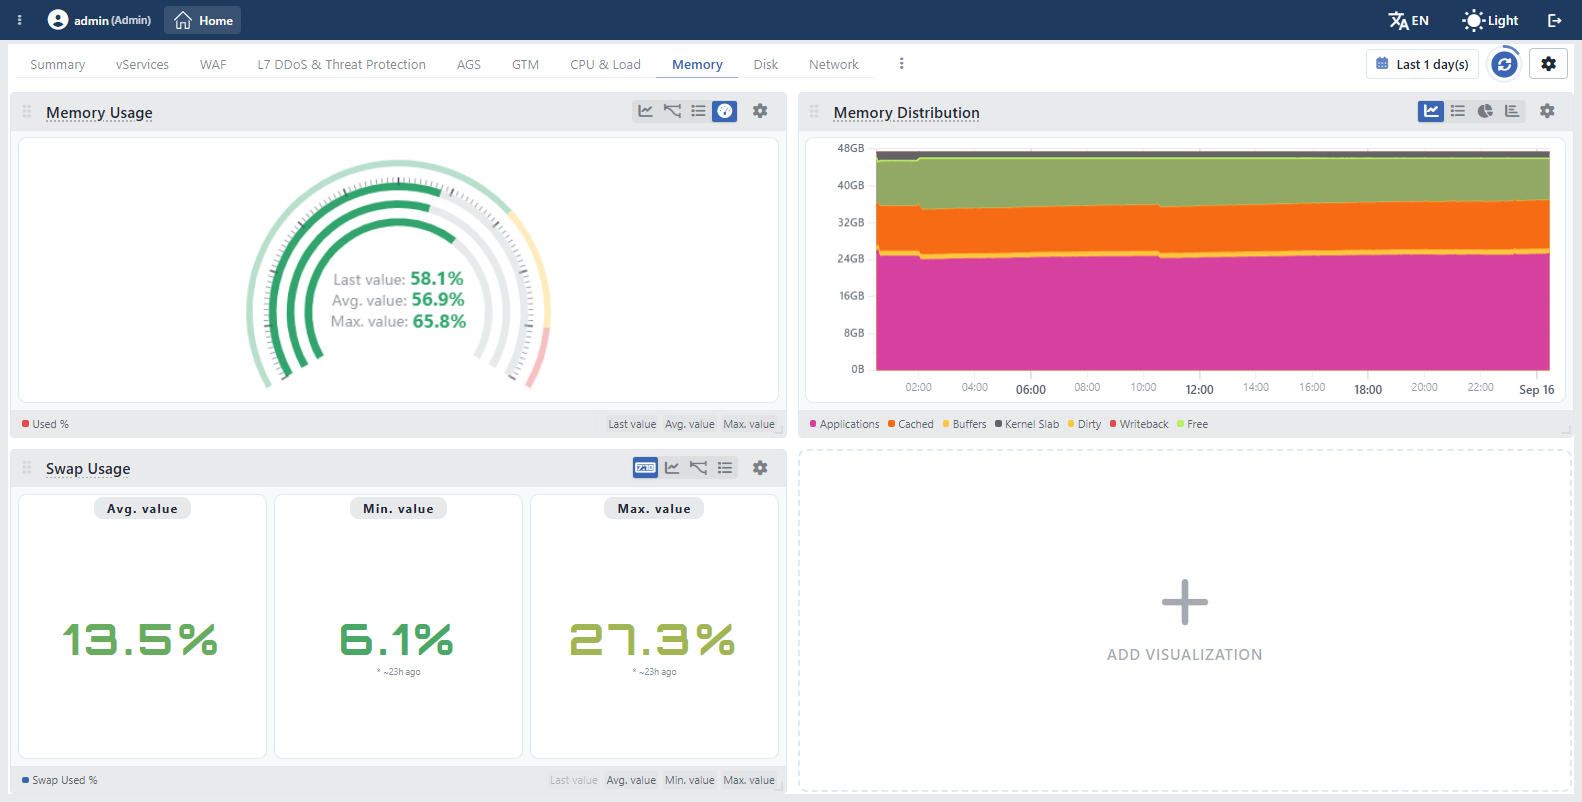1582x802 pixels.
Task: Select digital number view in Swap Usage
Action: coord(646,467)
